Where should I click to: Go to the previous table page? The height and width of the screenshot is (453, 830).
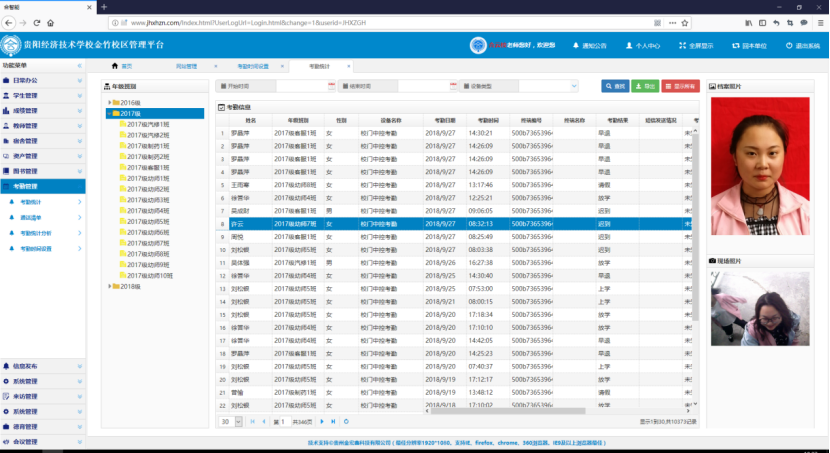[x=264, y=422]
